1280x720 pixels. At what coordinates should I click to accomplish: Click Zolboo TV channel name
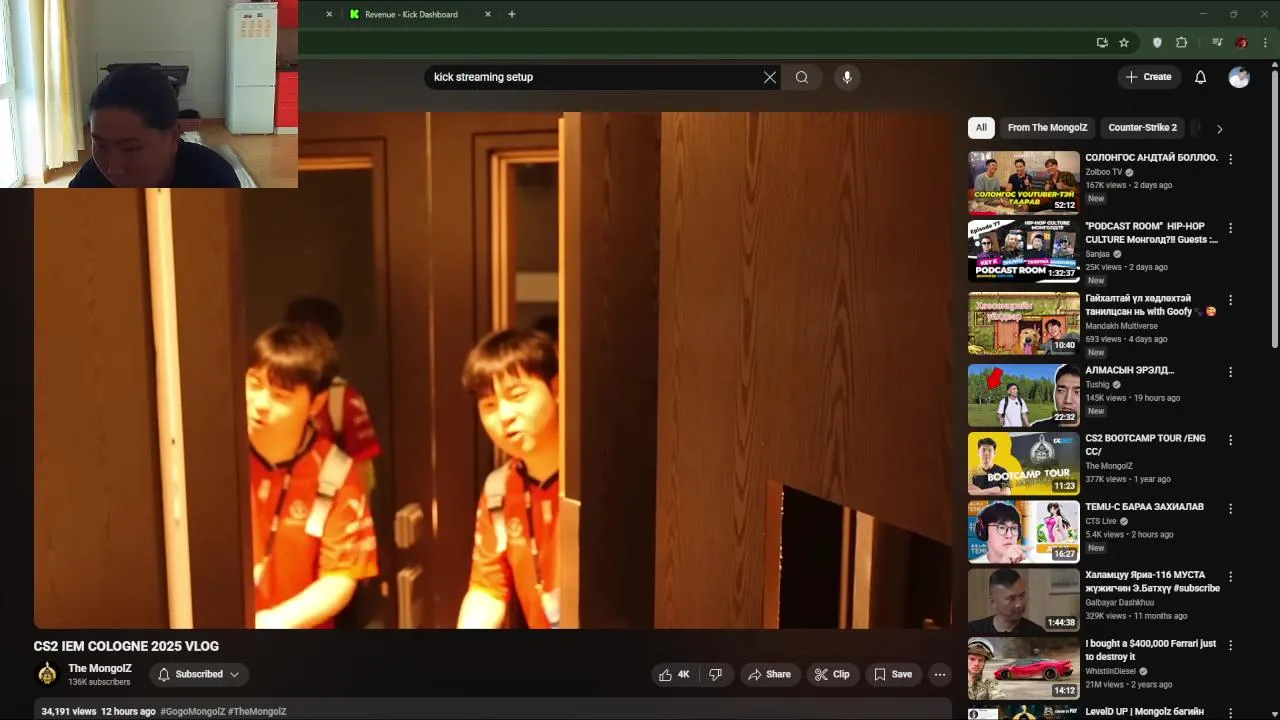coord(1104,172)
